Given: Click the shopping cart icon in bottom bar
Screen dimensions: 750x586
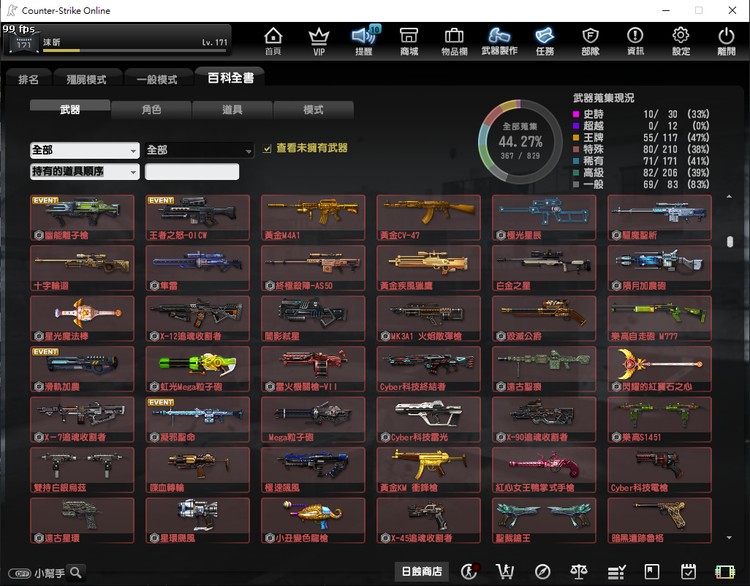Looking at the screenshot, I should [505, 571].
